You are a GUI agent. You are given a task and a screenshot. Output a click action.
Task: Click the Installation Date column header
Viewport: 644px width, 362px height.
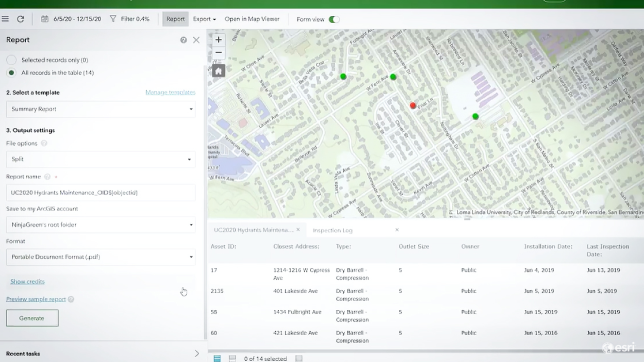click(548, 247)
